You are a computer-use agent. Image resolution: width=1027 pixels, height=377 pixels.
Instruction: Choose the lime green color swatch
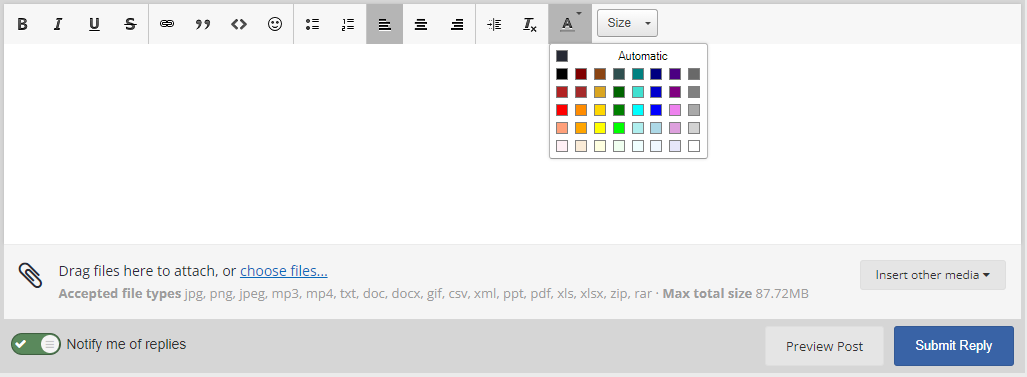619,128
